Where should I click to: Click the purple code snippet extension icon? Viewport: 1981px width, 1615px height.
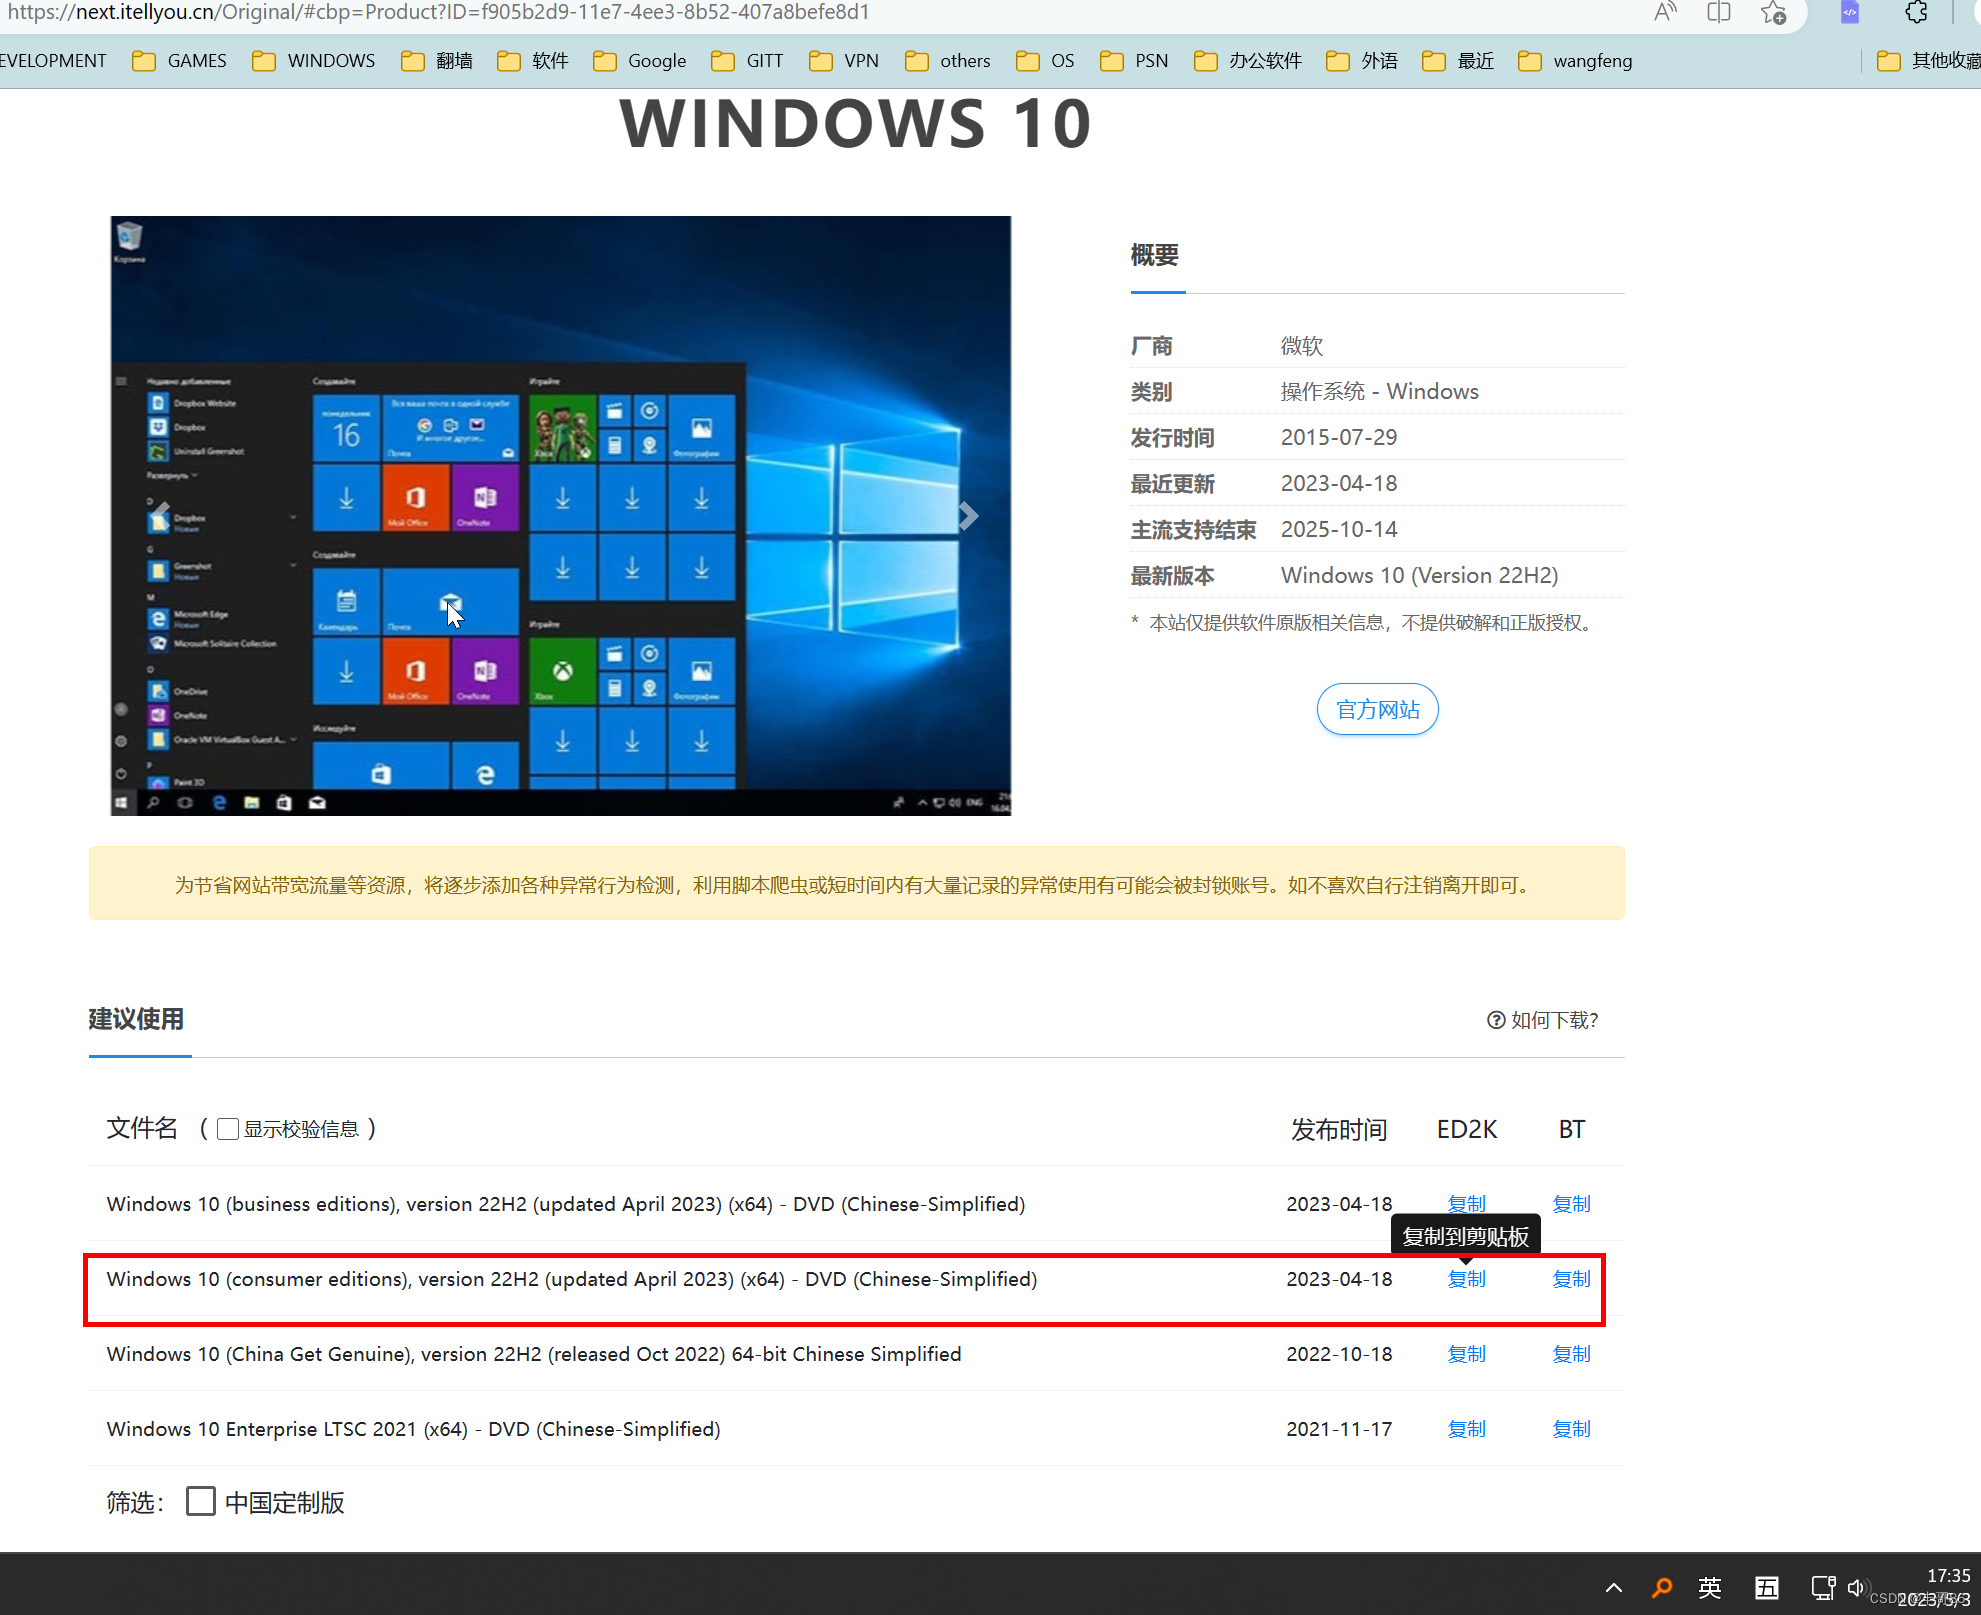point(1849,13)
